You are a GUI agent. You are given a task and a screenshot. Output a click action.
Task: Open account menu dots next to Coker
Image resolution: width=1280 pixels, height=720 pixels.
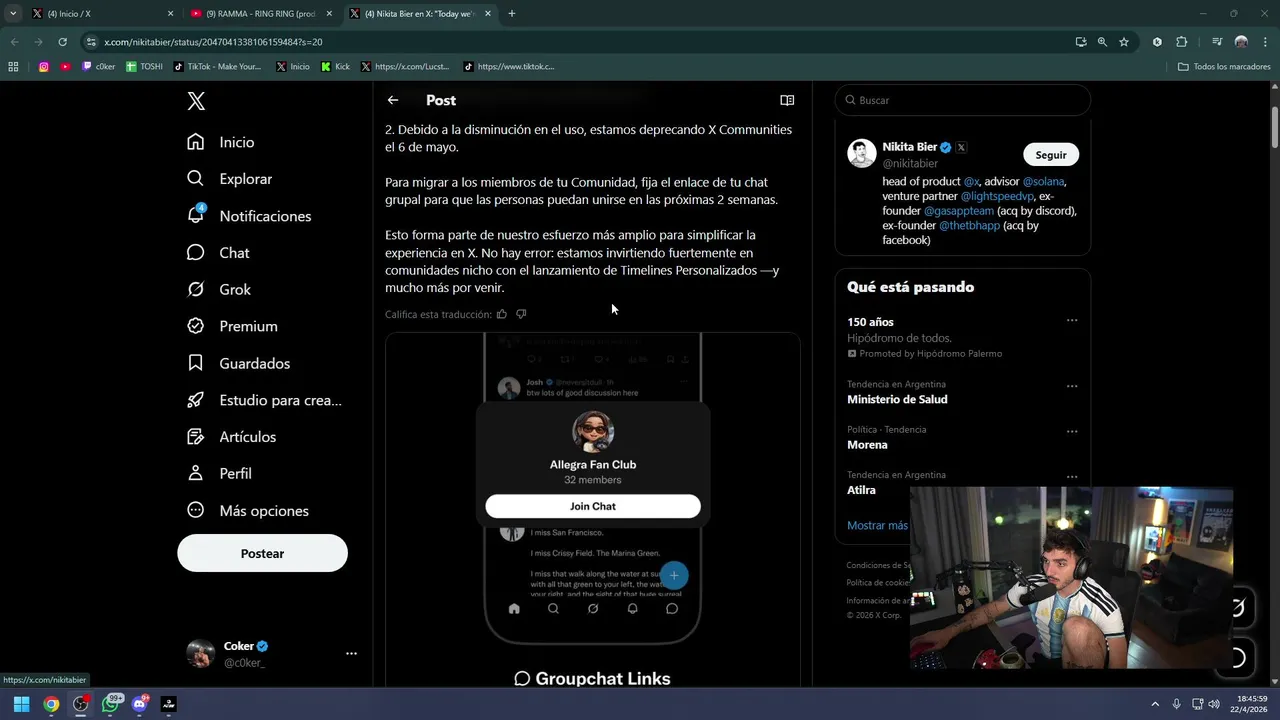point(351,653)
